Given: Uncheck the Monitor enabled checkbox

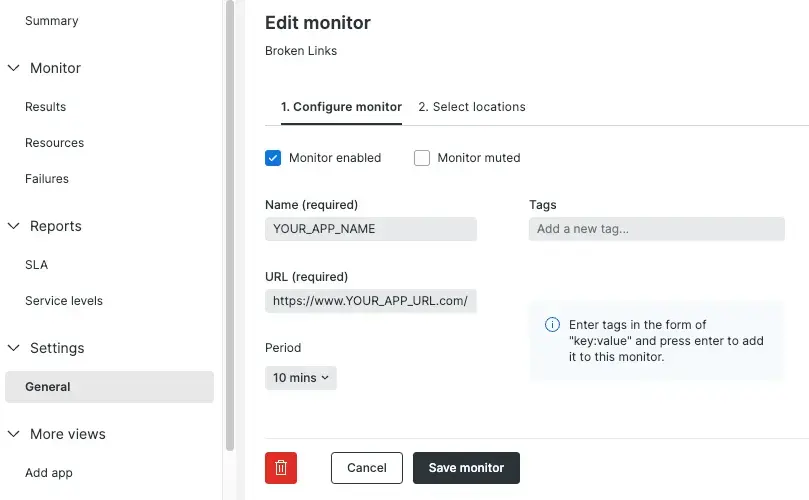Looking at the screenshot, I should click(x=273, y=158).
